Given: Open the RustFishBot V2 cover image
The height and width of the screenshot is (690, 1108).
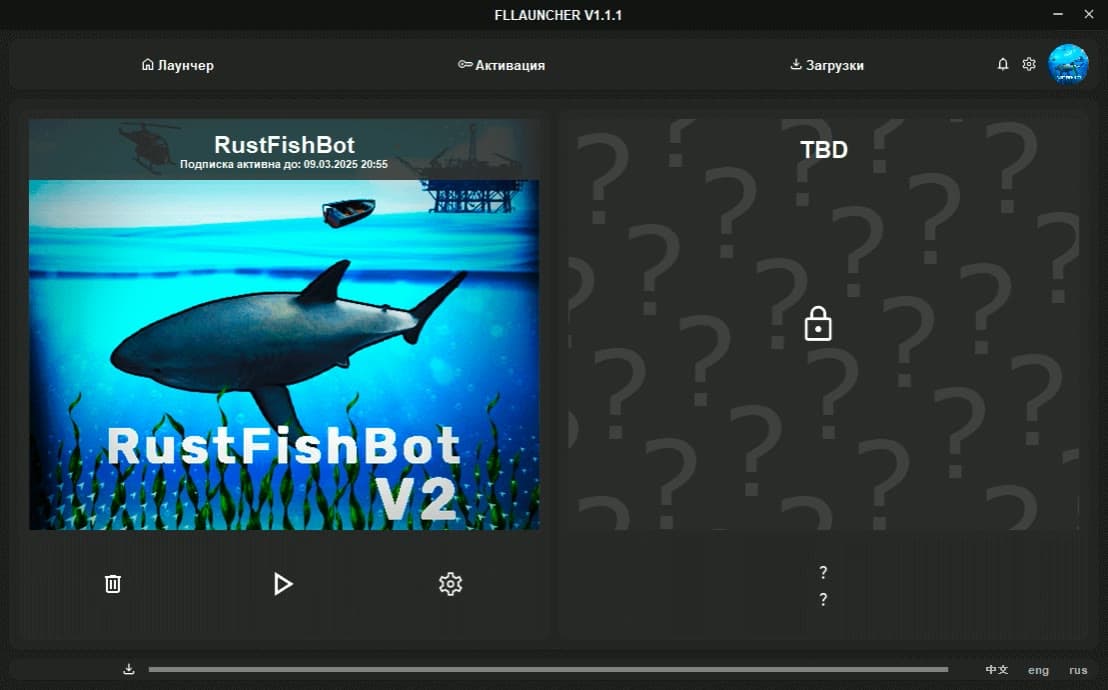Looking at the screenshot, I should click(x=283, y=355).
